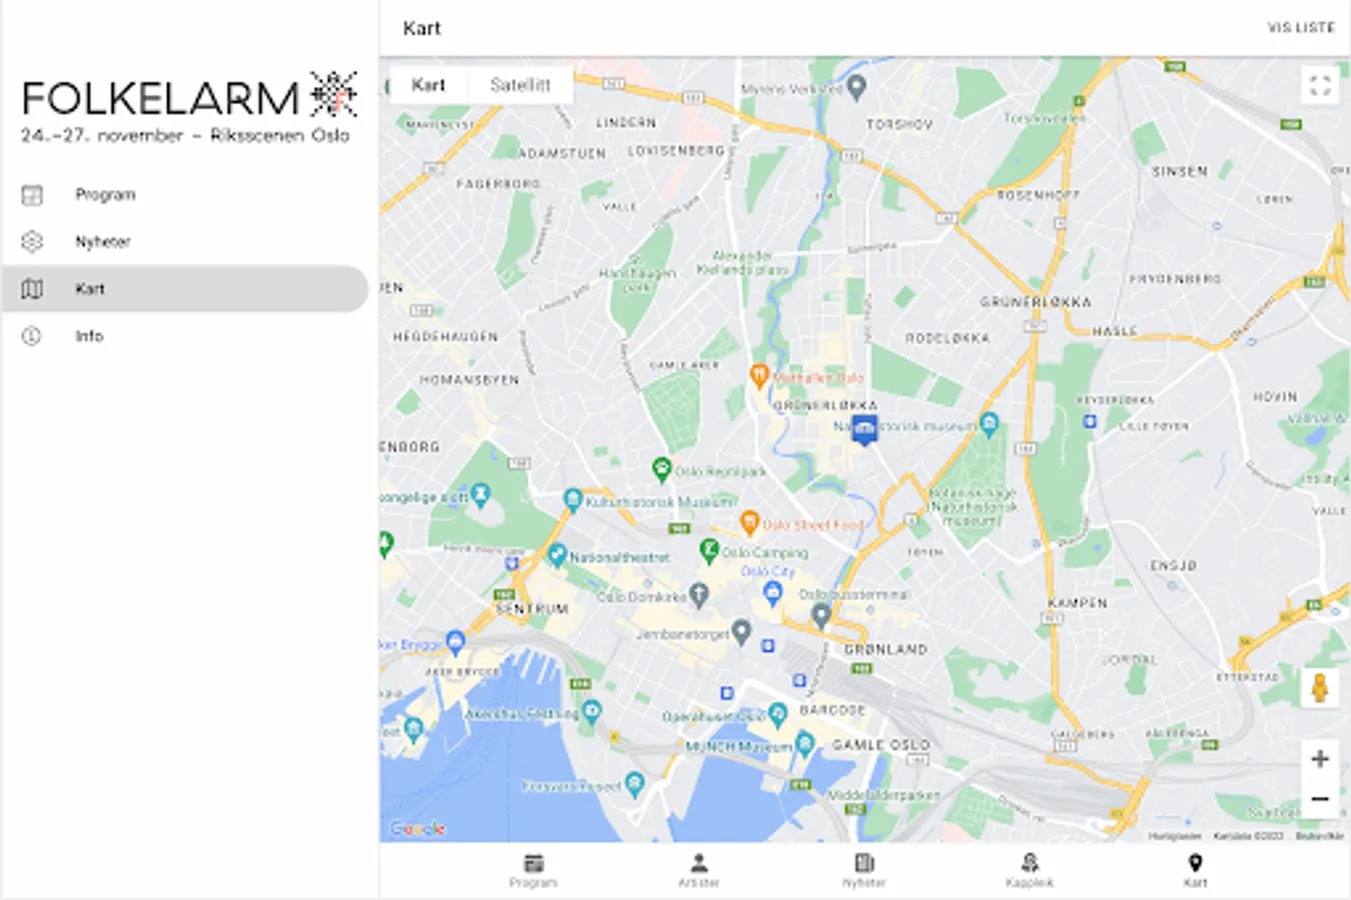This screenshot has width=1351, height=900.
Task: Click the Oslo Camping pin
Action: click(709, 549)
